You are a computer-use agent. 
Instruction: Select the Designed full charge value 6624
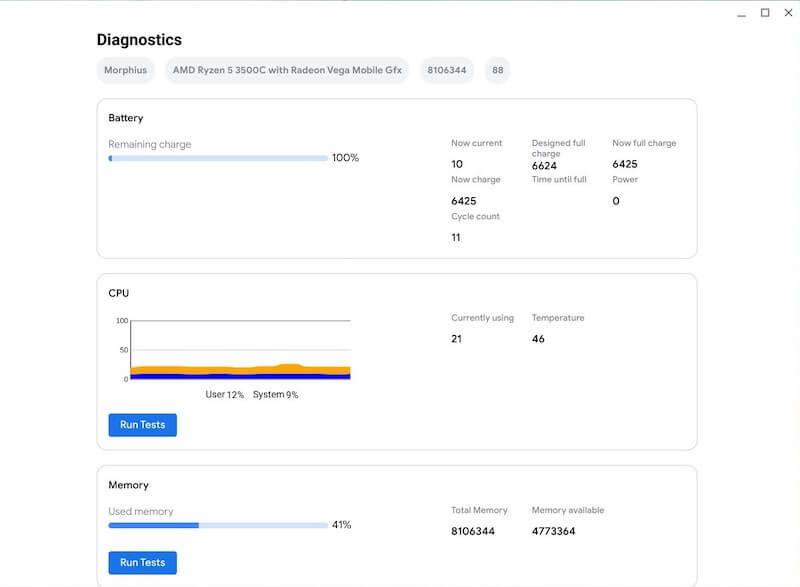(x=544, y=164)
